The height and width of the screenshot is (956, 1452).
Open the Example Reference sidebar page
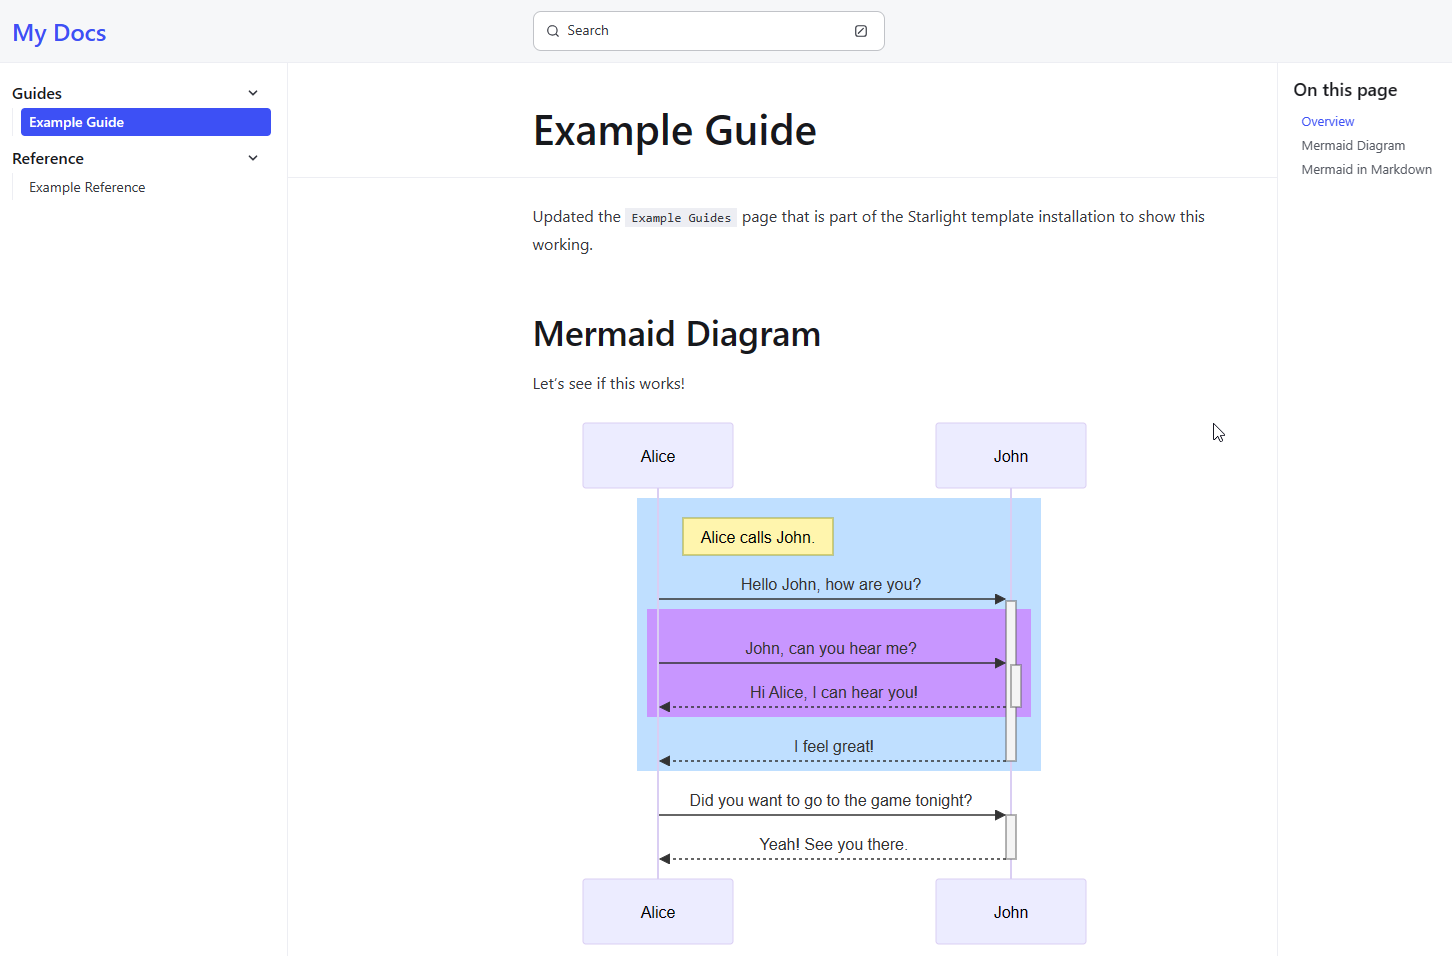click(x=87, y=187)
